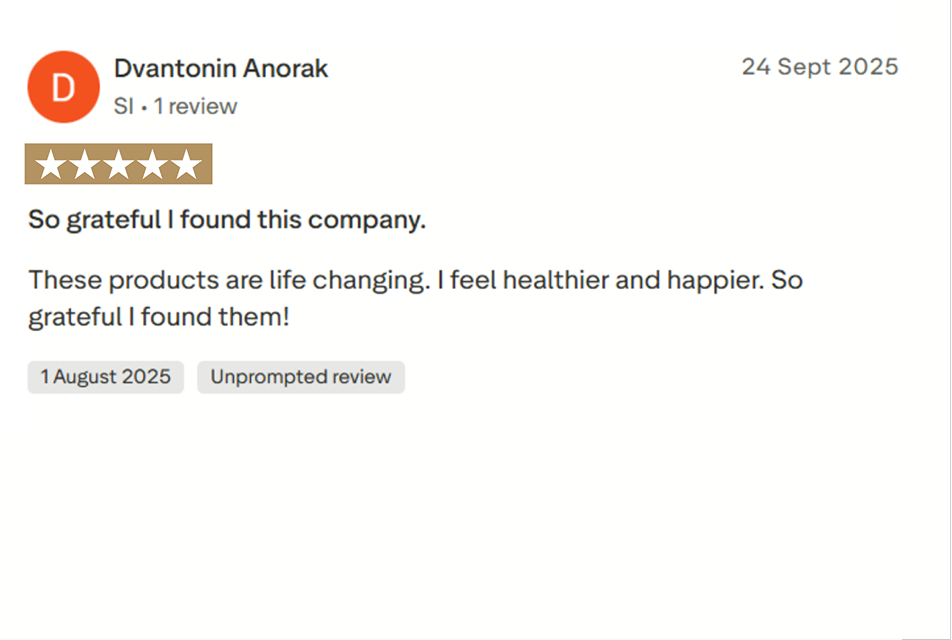The height and width of the screenshot is (640, 952).
Task: Click the word "healthier" in the review
Action: click(x=555, y=280)
